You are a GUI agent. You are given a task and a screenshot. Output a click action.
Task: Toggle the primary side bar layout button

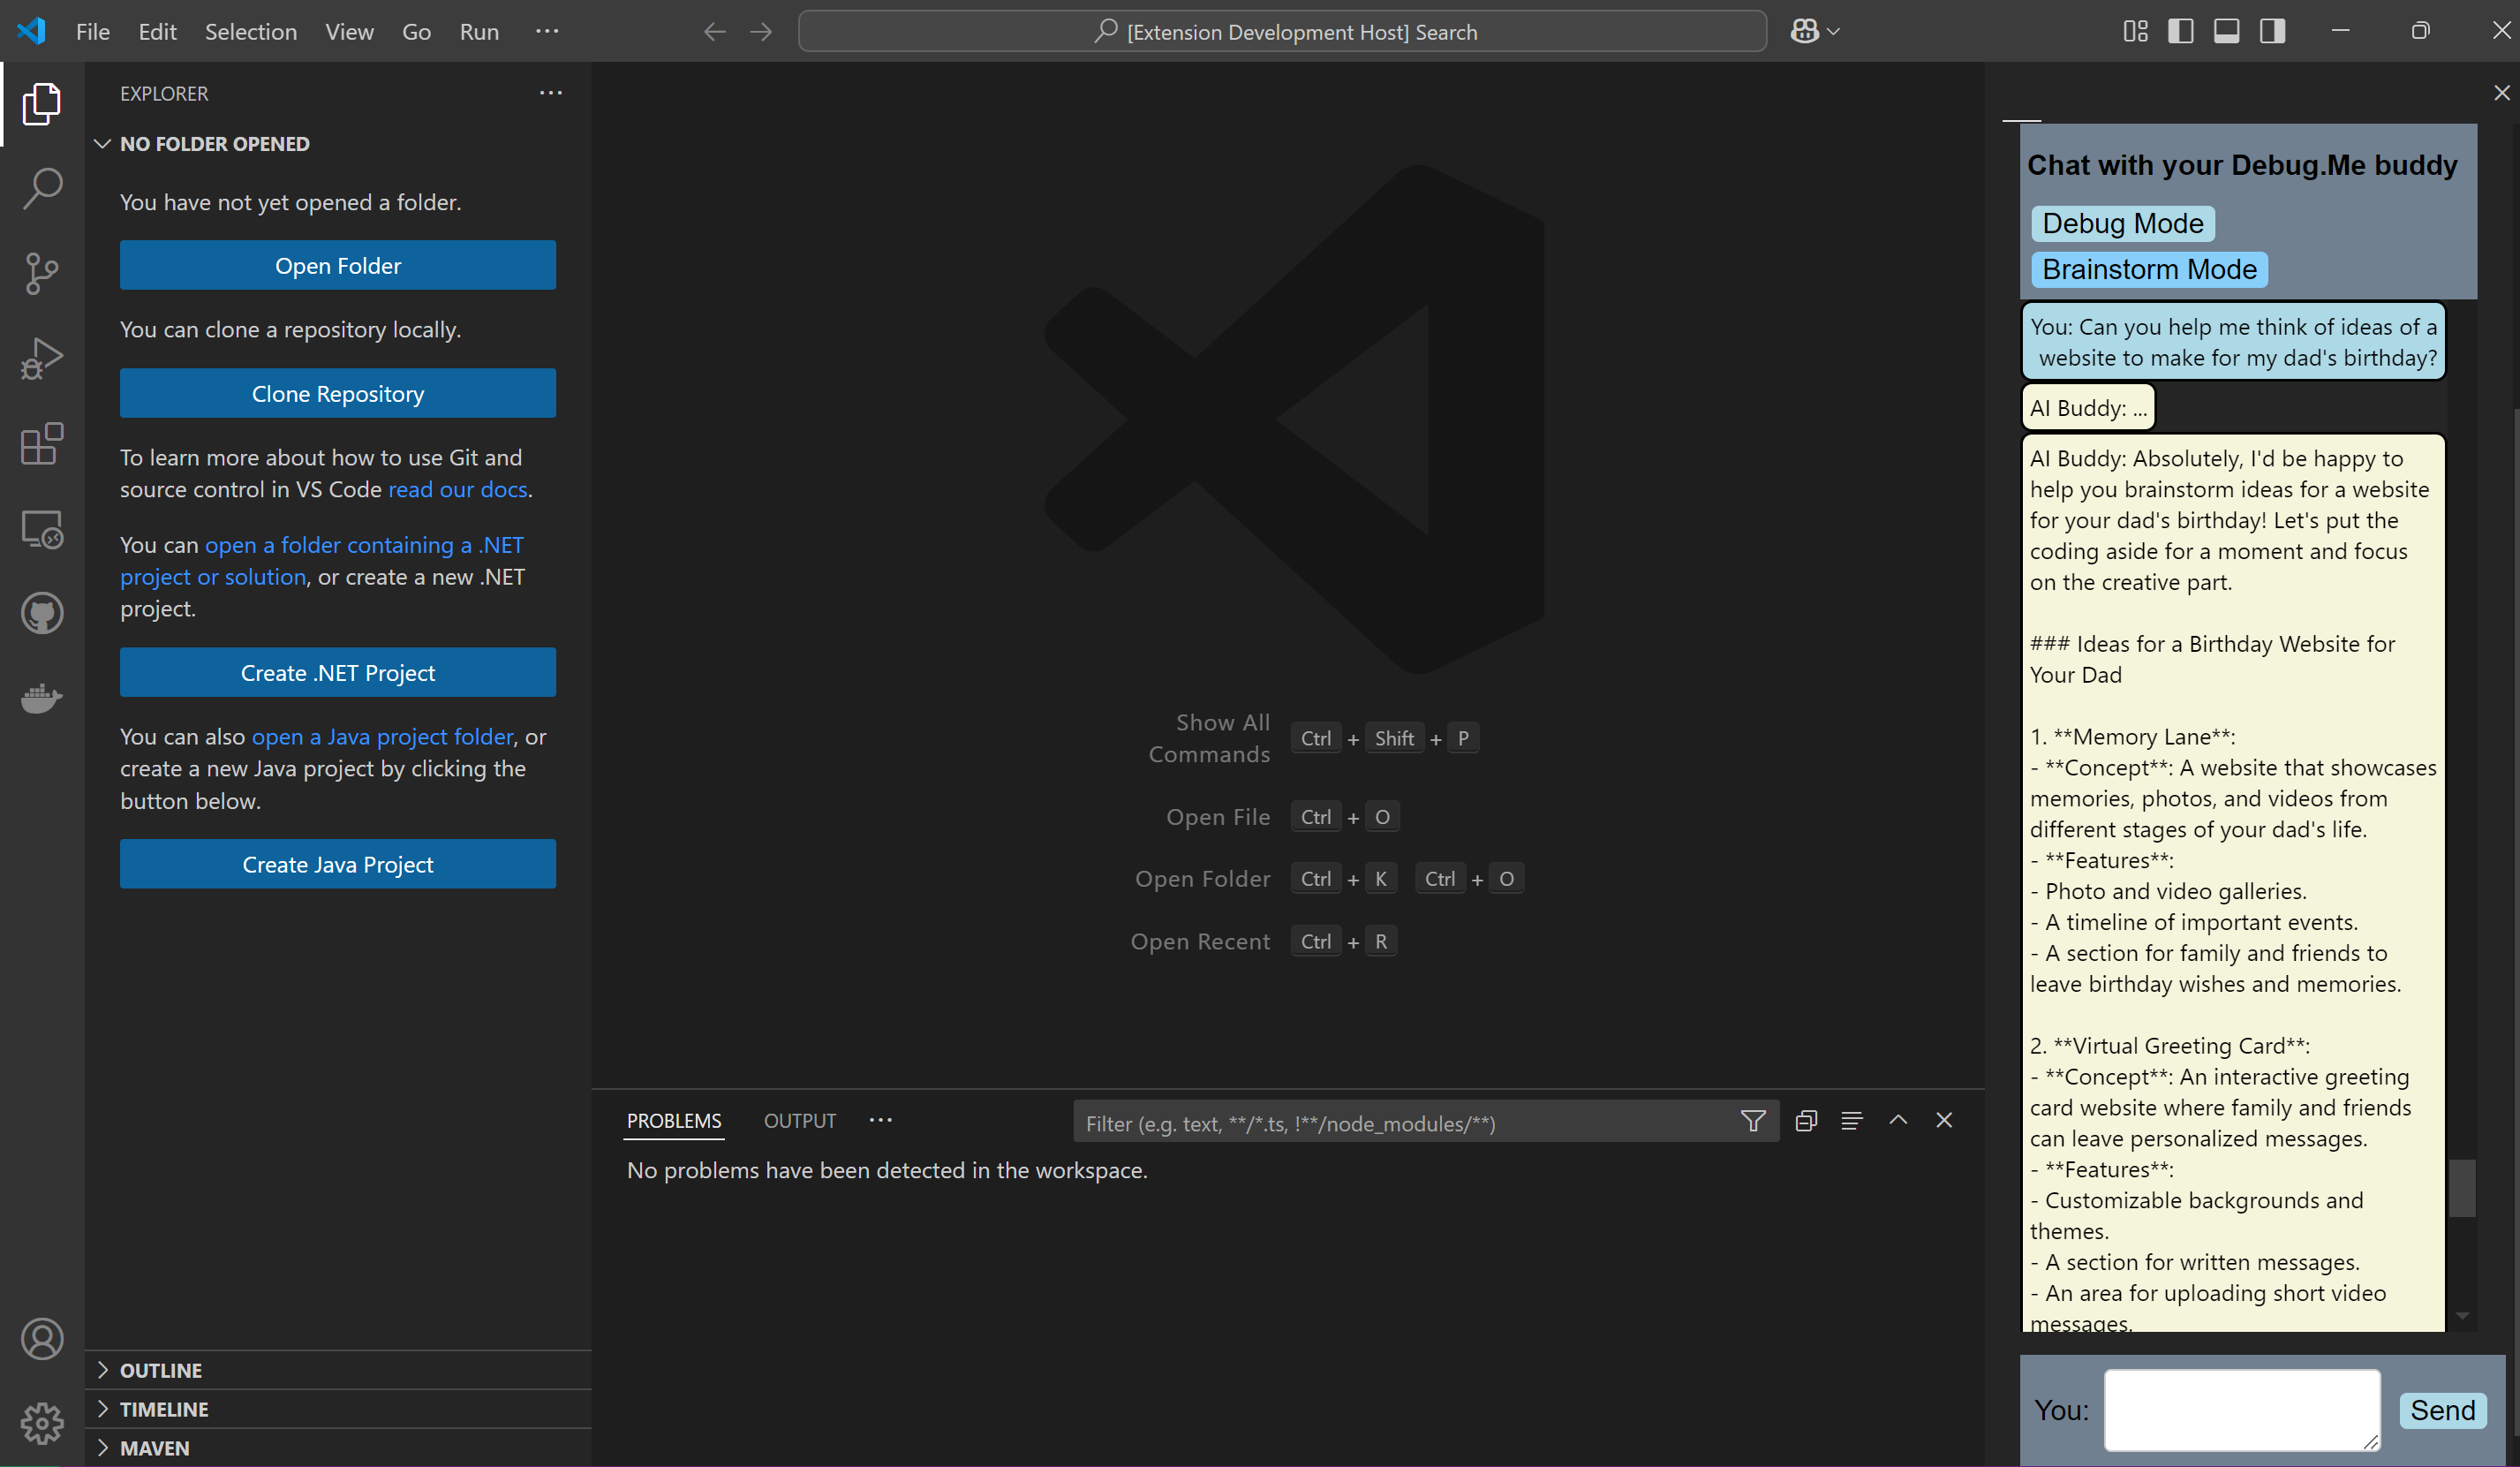click(x=2181, y=31)
